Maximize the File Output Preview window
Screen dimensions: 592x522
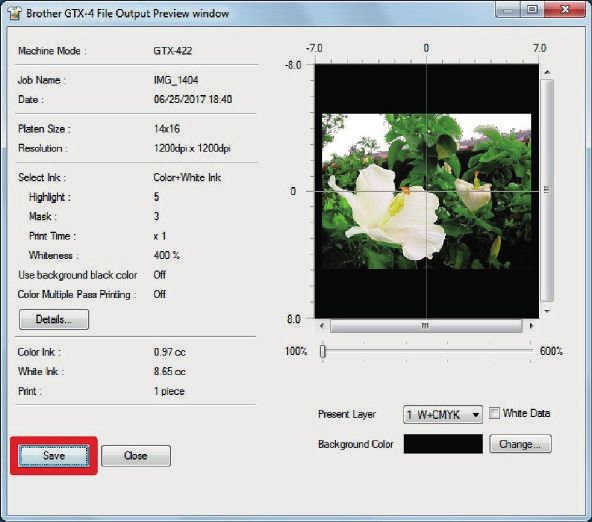[532, 10]
